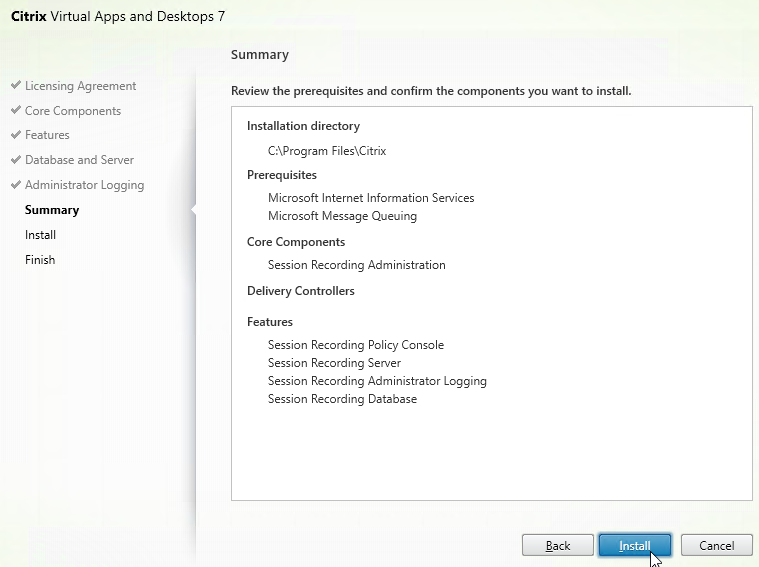The image size is (759, 567).
Task: Select the Database and Server step
Action: click(x=79, y=160)
